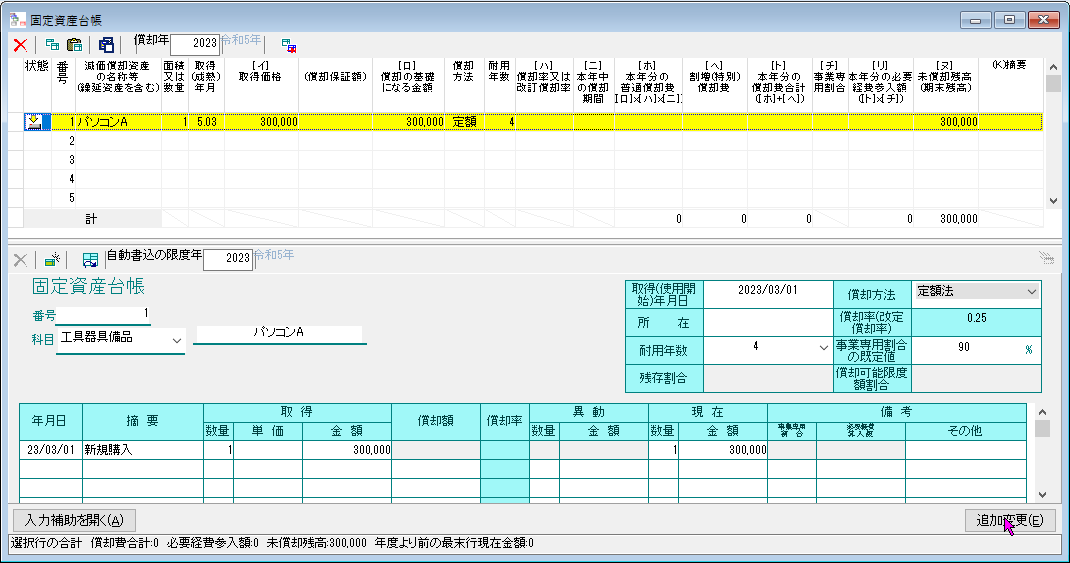Click the gray X icon in lower toolbar
Screen dimensions: 1070x563
[20, 260]
